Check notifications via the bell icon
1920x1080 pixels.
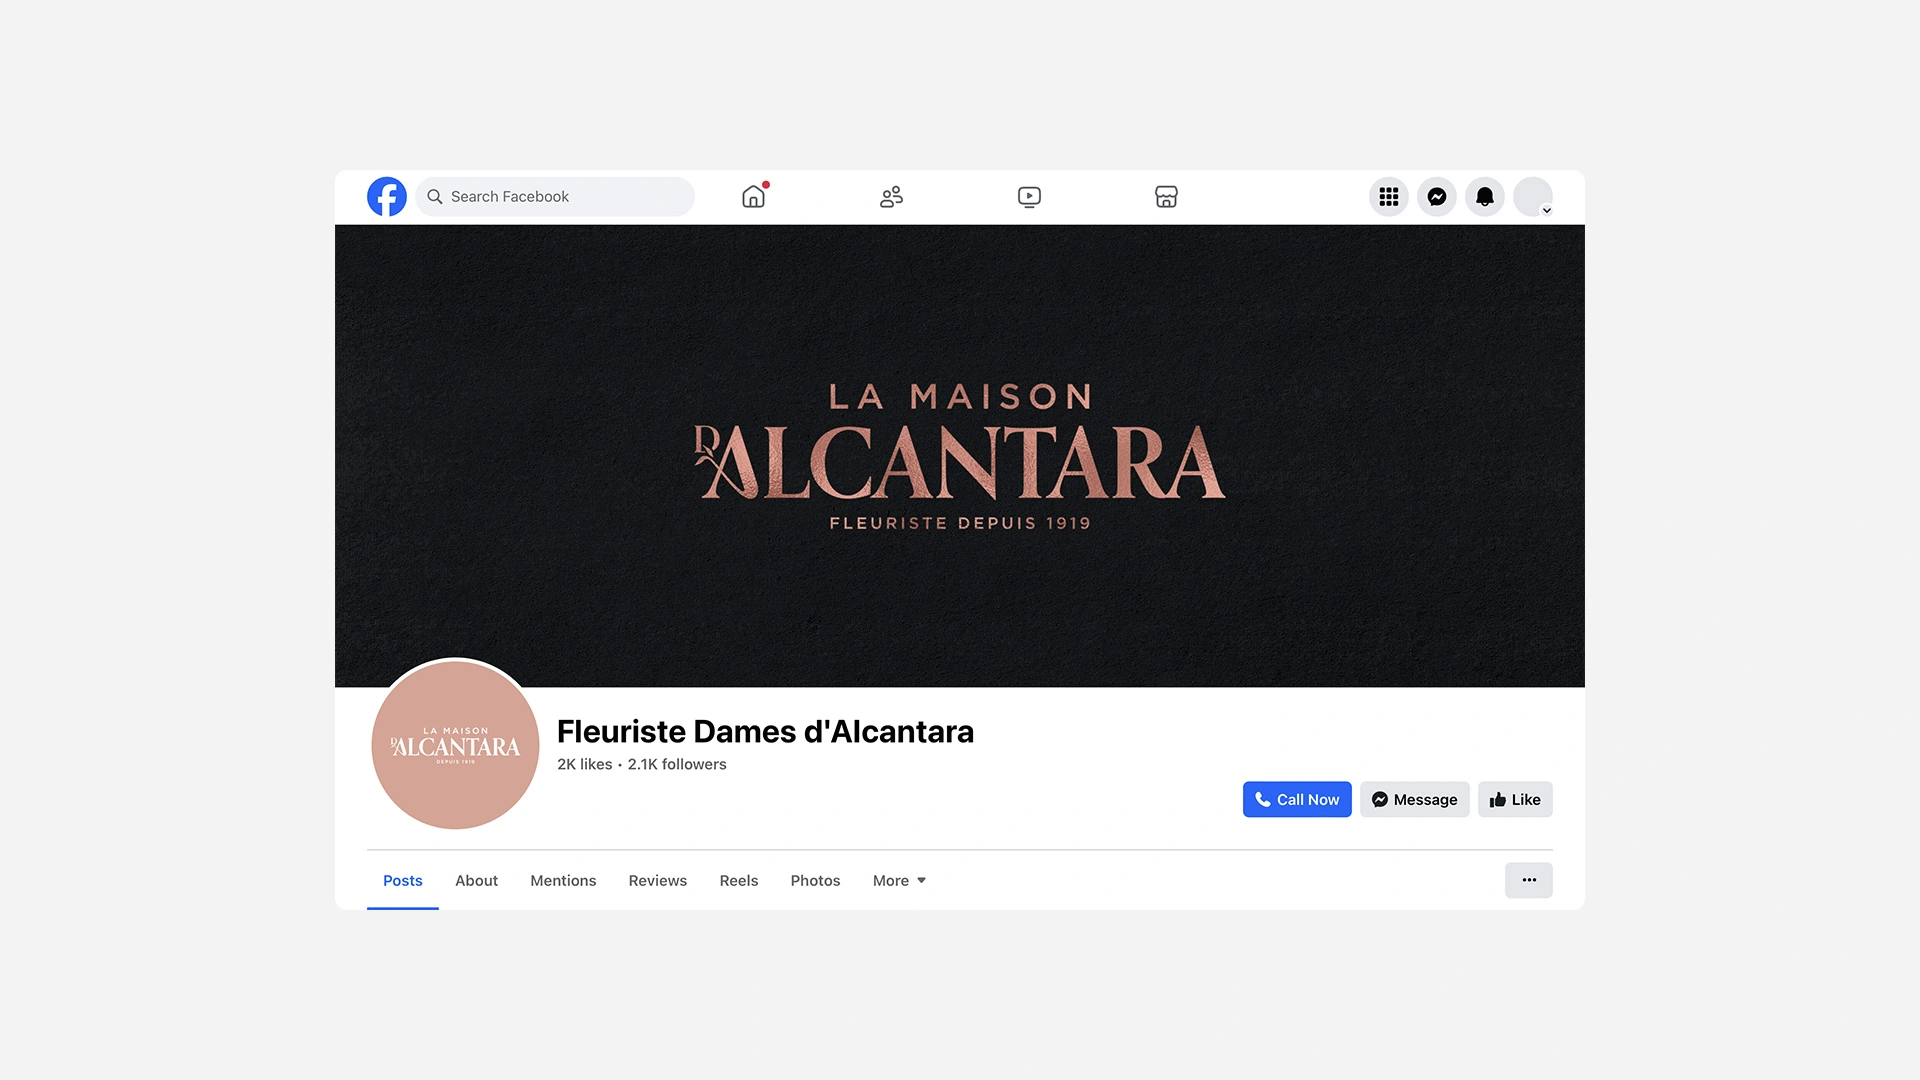[1484, 197]
